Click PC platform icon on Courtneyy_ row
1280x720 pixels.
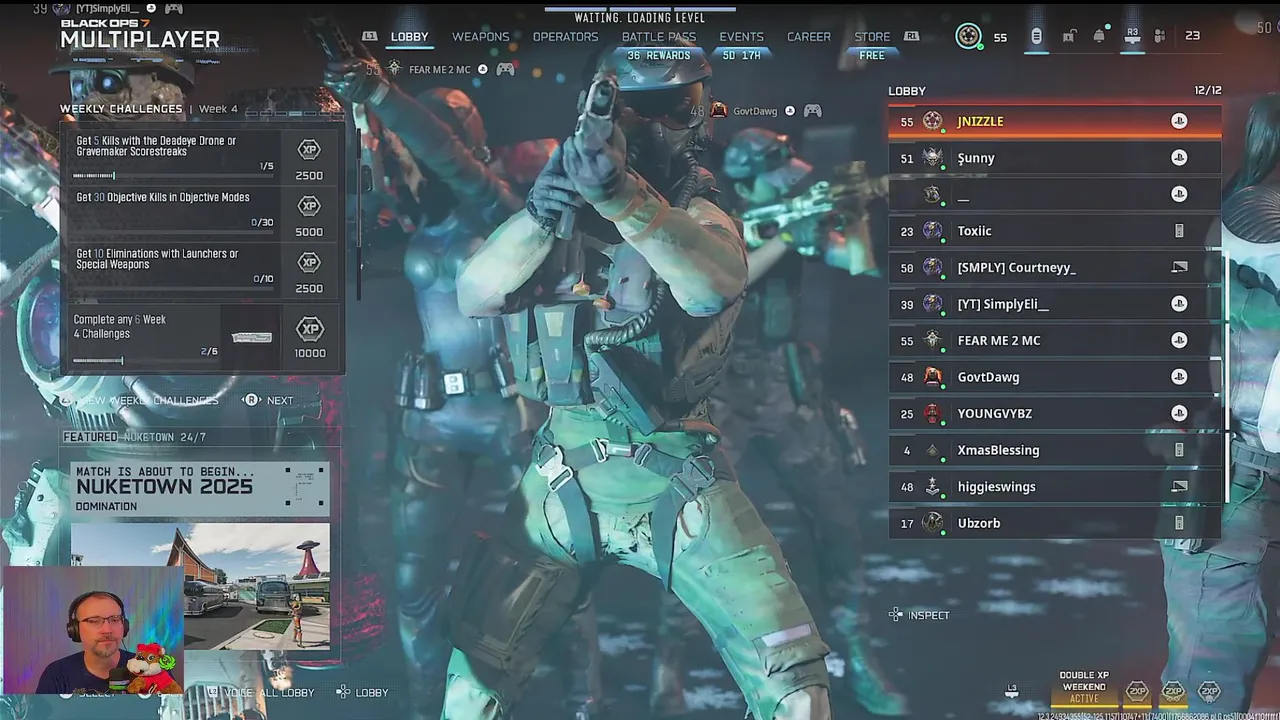point(1179,267)
